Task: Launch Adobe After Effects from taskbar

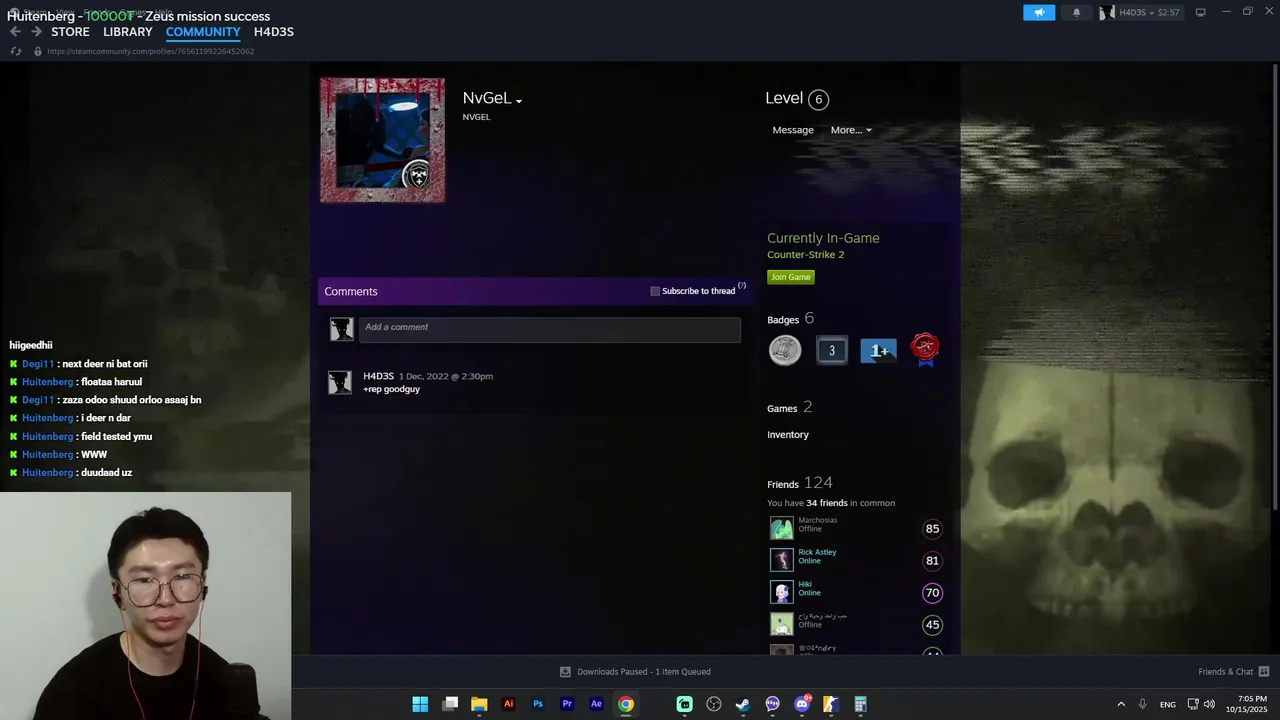Action: tap(596, 704)
